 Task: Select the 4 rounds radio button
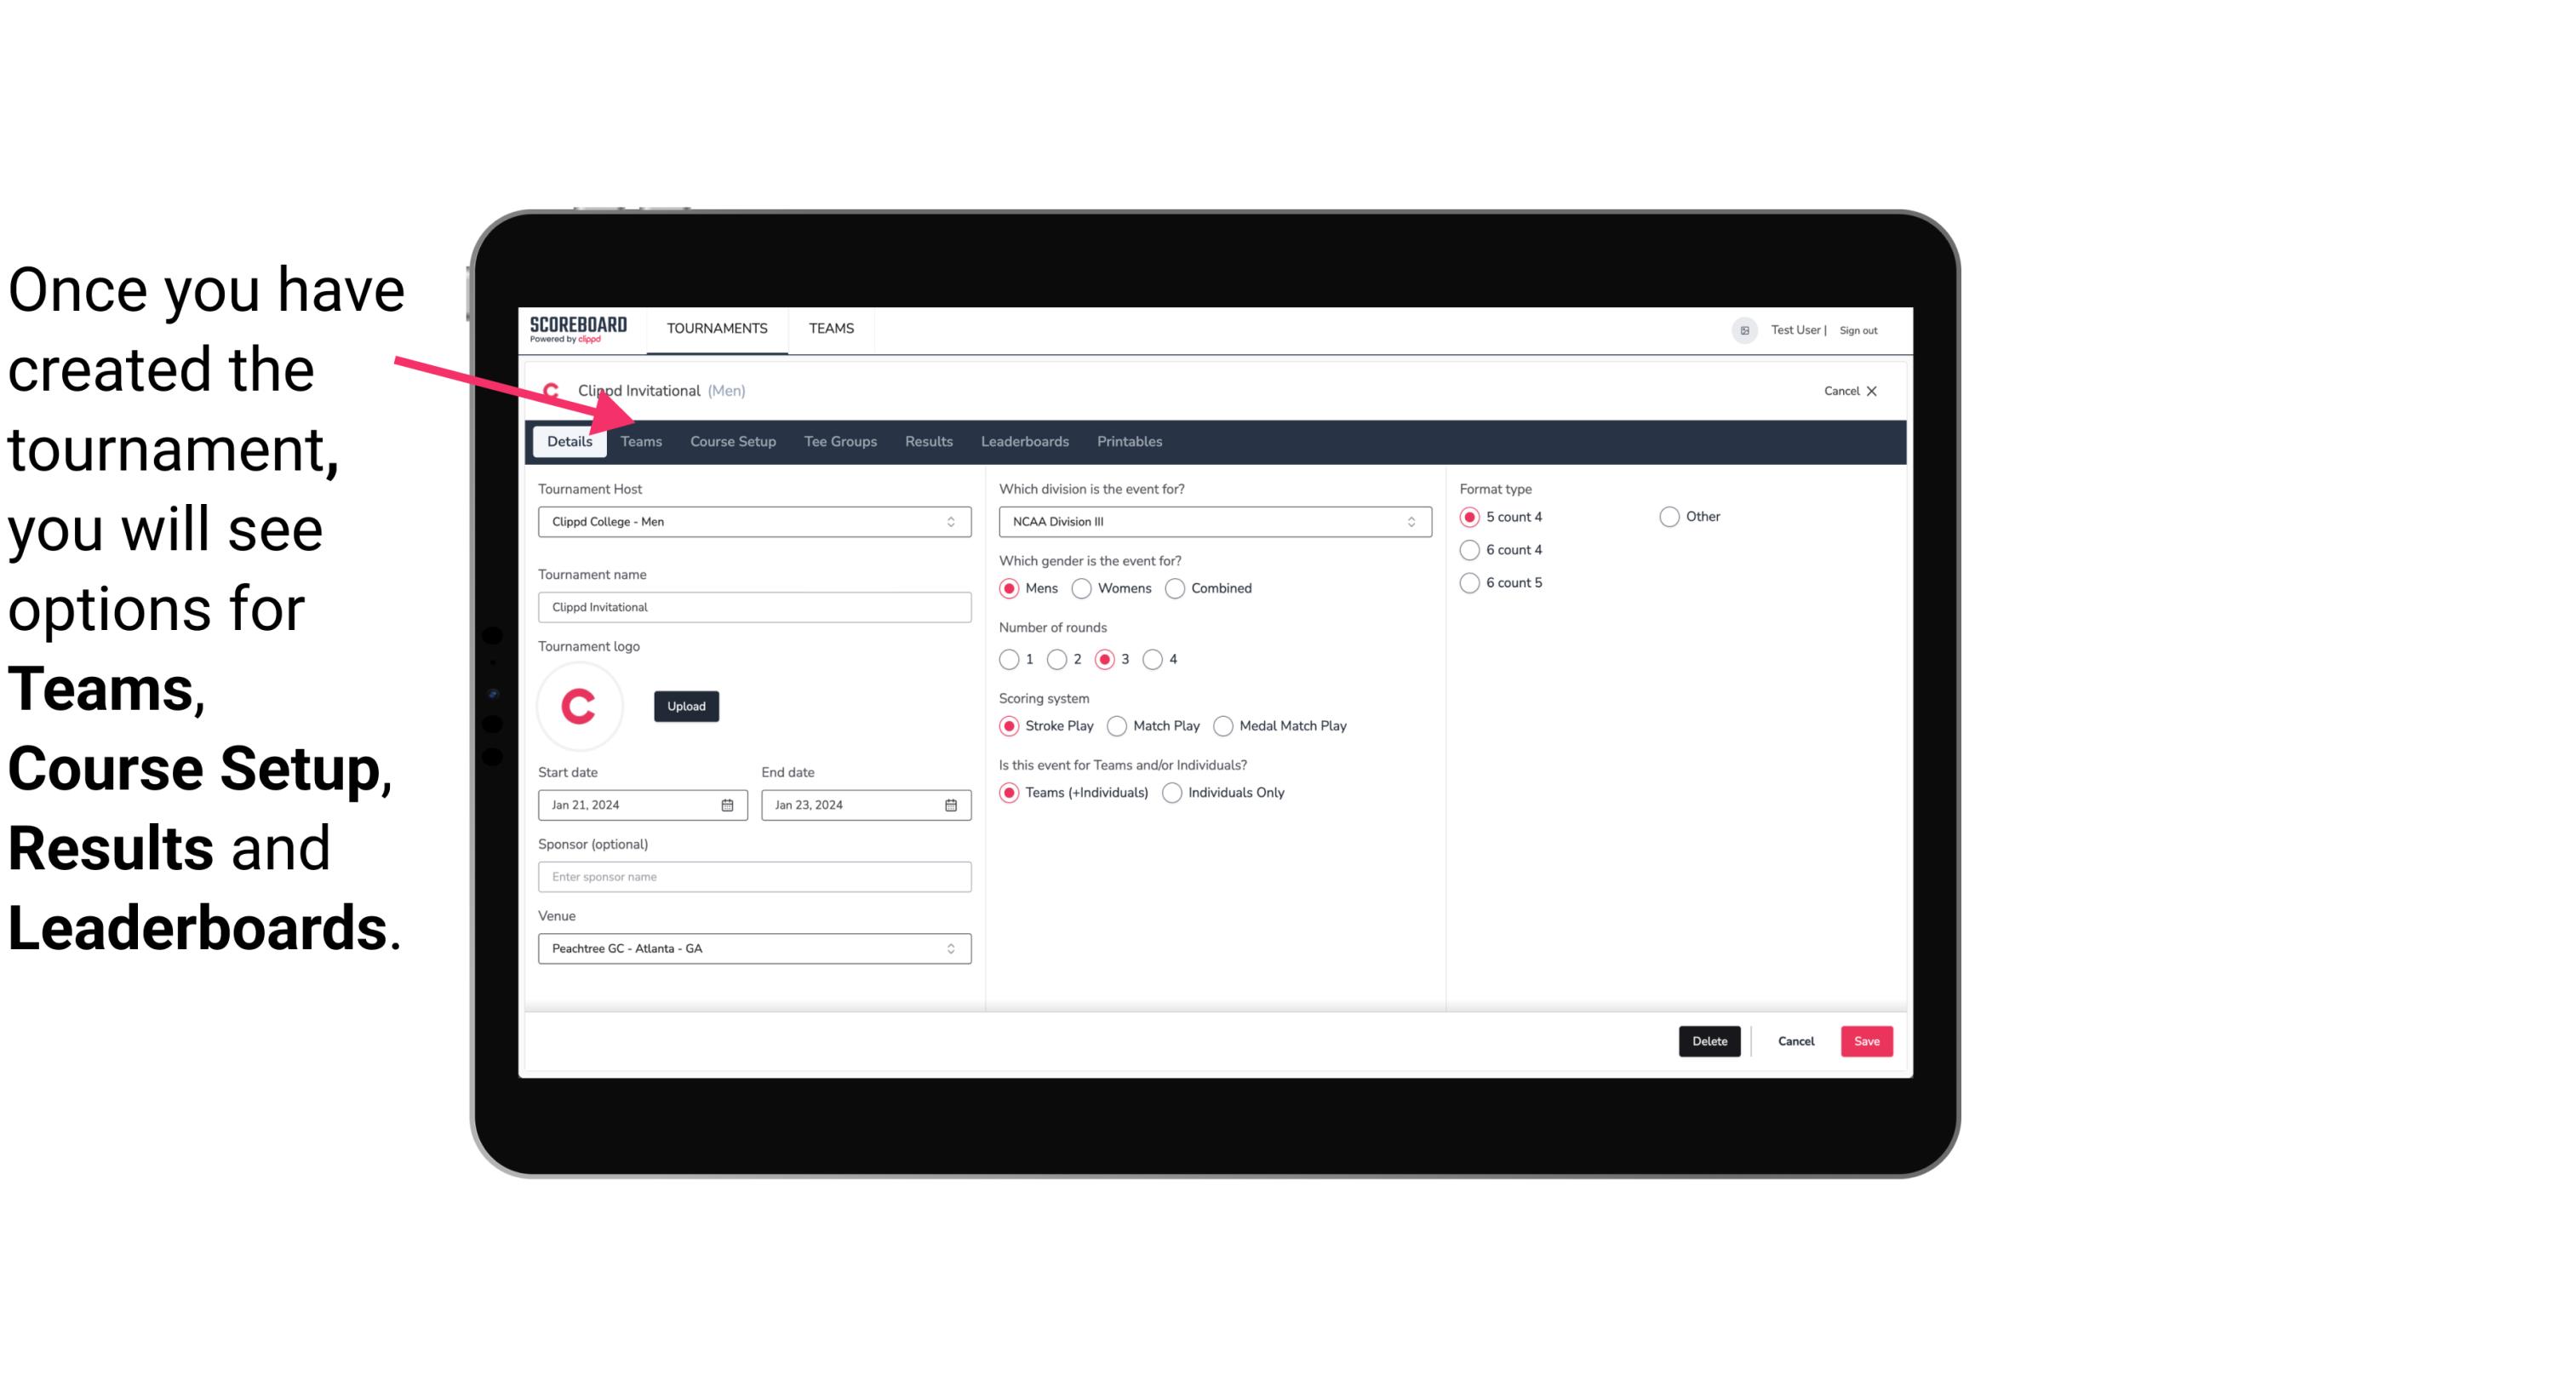1155,659
